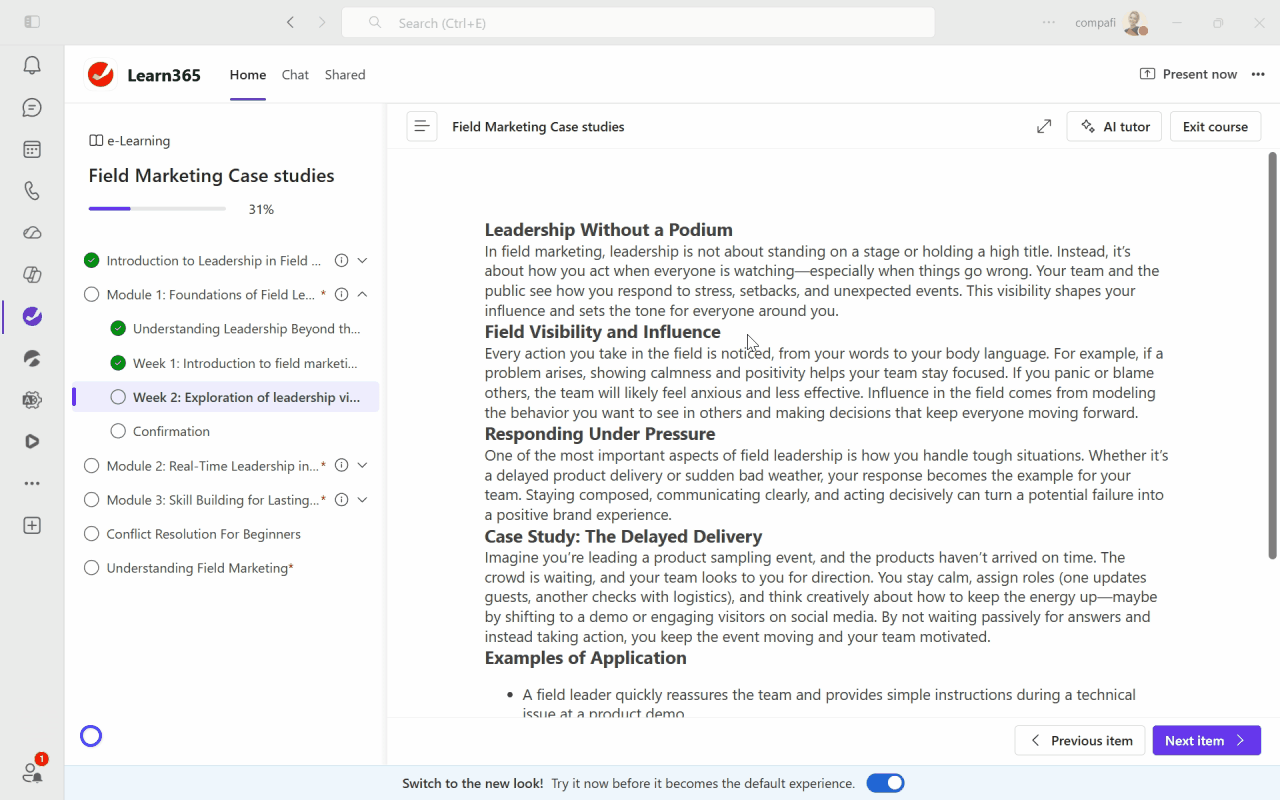The height and width of the screenshot is (800, 1280).
Task: Show more apps via ellipsis in sidebar
Action: pyautogui.click(x=32, y=483)
